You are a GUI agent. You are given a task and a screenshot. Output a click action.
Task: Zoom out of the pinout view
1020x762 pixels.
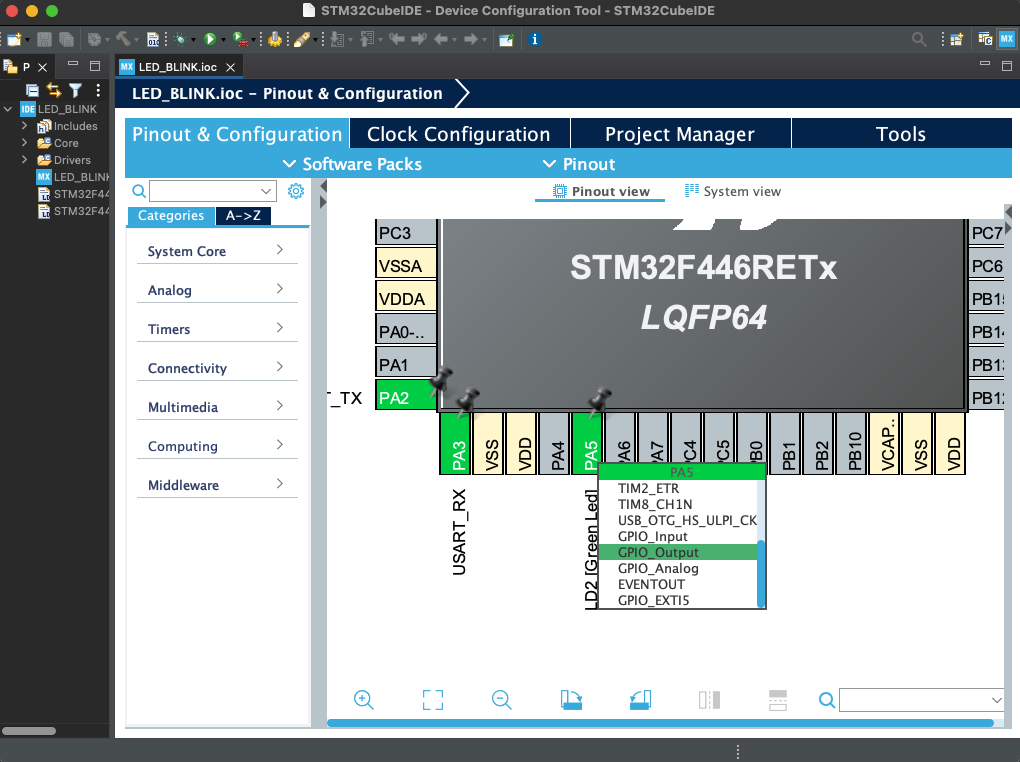502,700
